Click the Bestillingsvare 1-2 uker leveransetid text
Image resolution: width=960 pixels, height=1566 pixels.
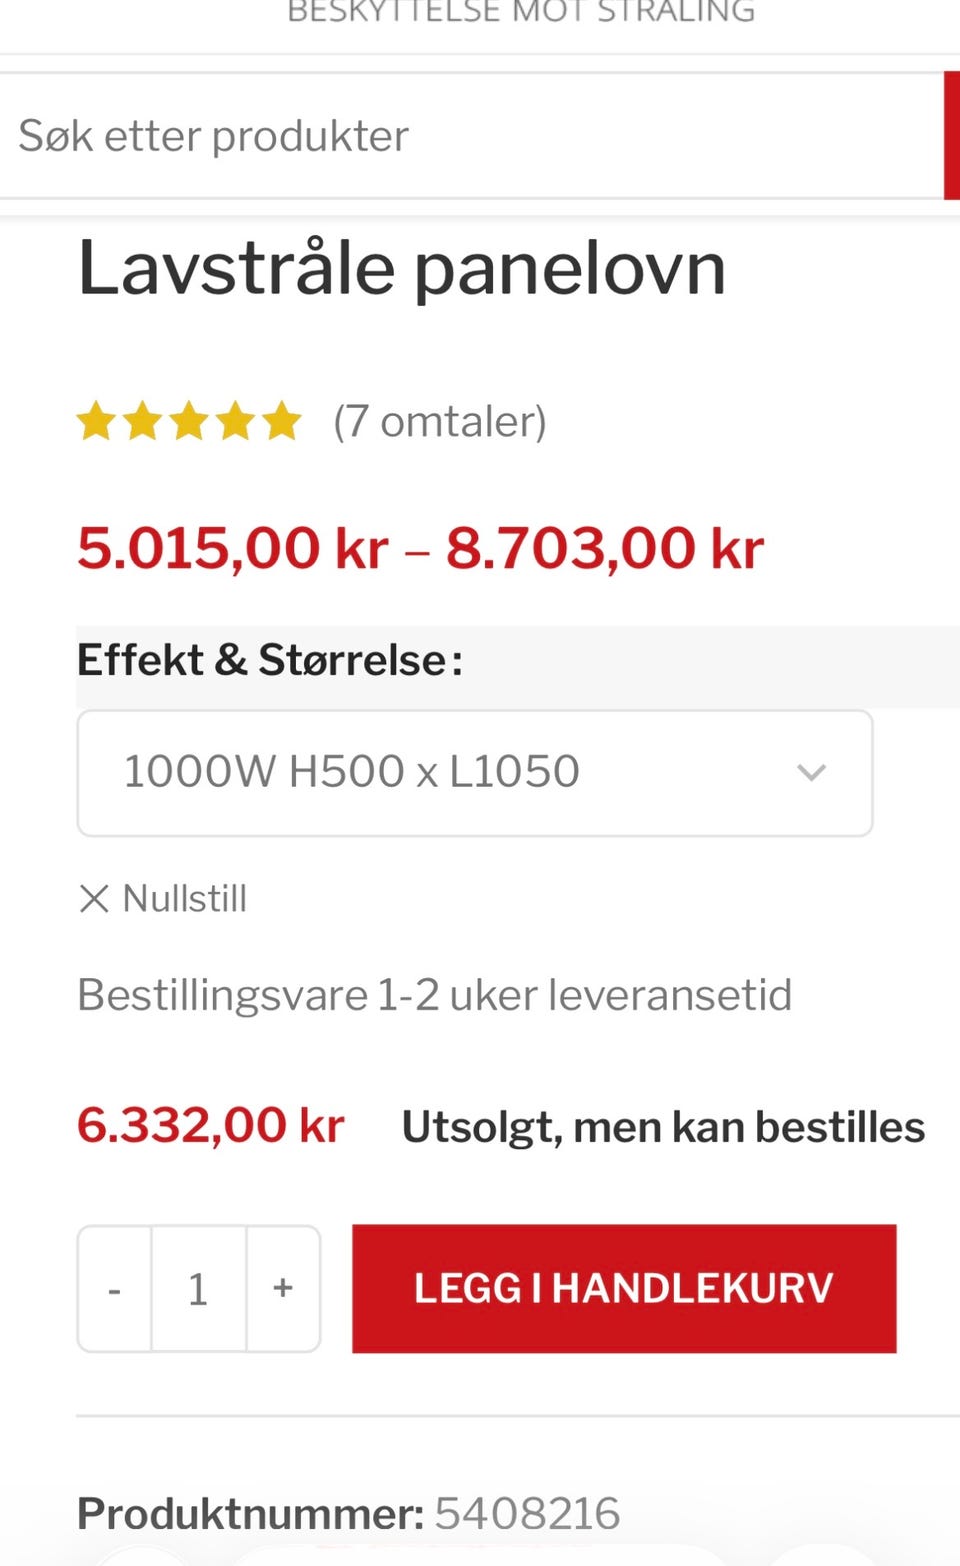point(434,995)
